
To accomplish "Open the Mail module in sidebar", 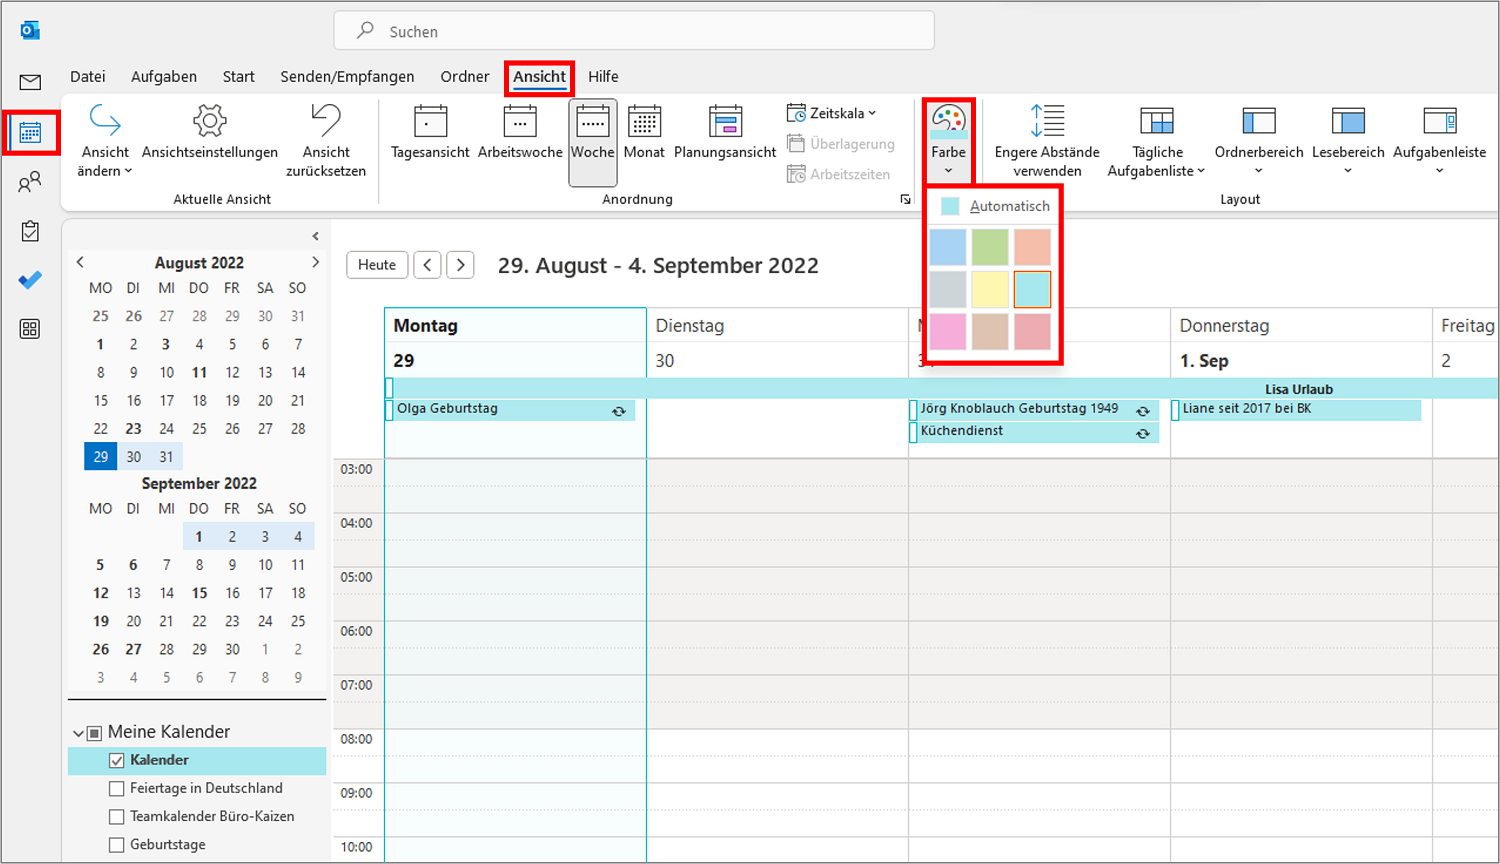I will 30,82.
